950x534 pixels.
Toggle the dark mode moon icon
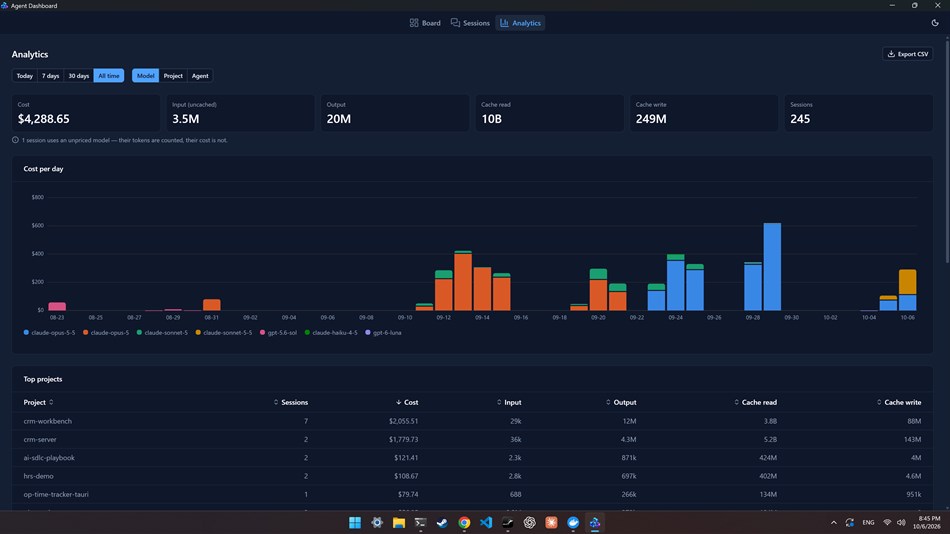(x=935, y=23)
